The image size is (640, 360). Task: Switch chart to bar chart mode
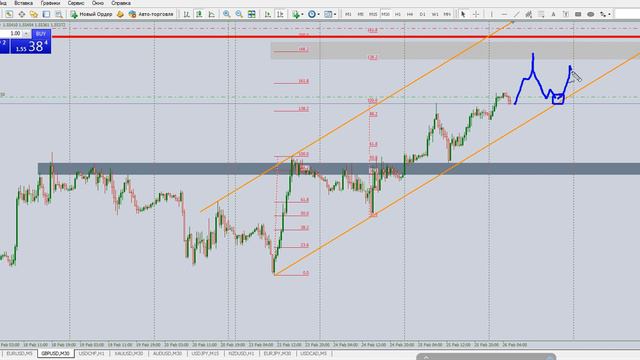pyautogui.click(x=187, y=14)
